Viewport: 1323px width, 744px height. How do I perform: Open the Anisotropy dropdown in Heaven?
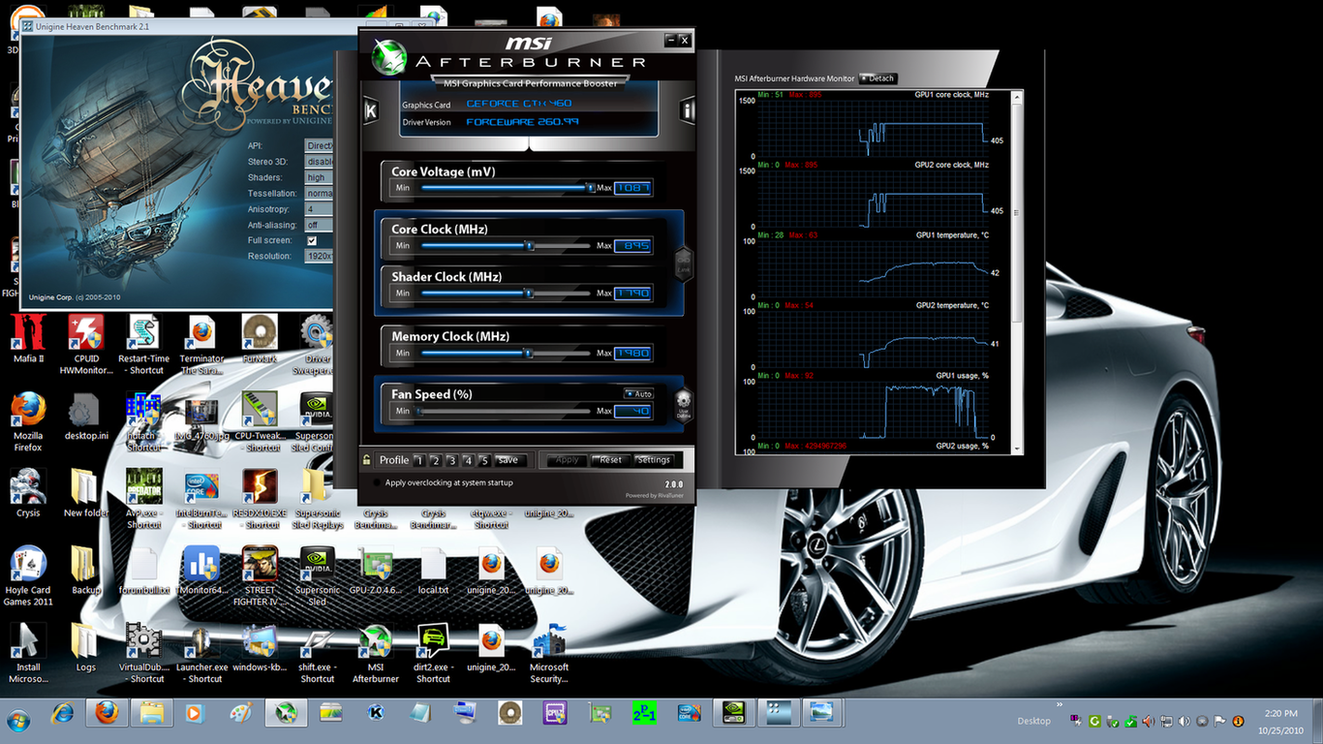319,209
